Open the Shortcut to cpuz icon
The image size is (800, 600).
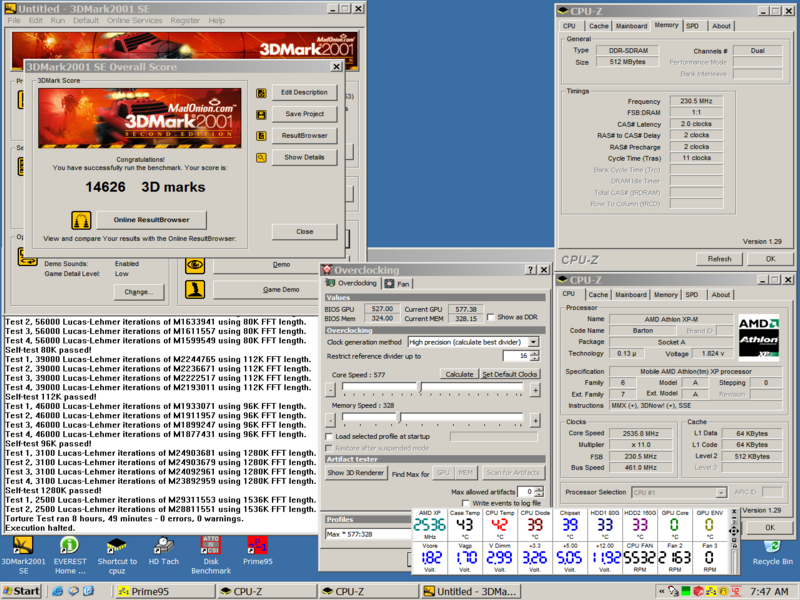tap(117, 546)
